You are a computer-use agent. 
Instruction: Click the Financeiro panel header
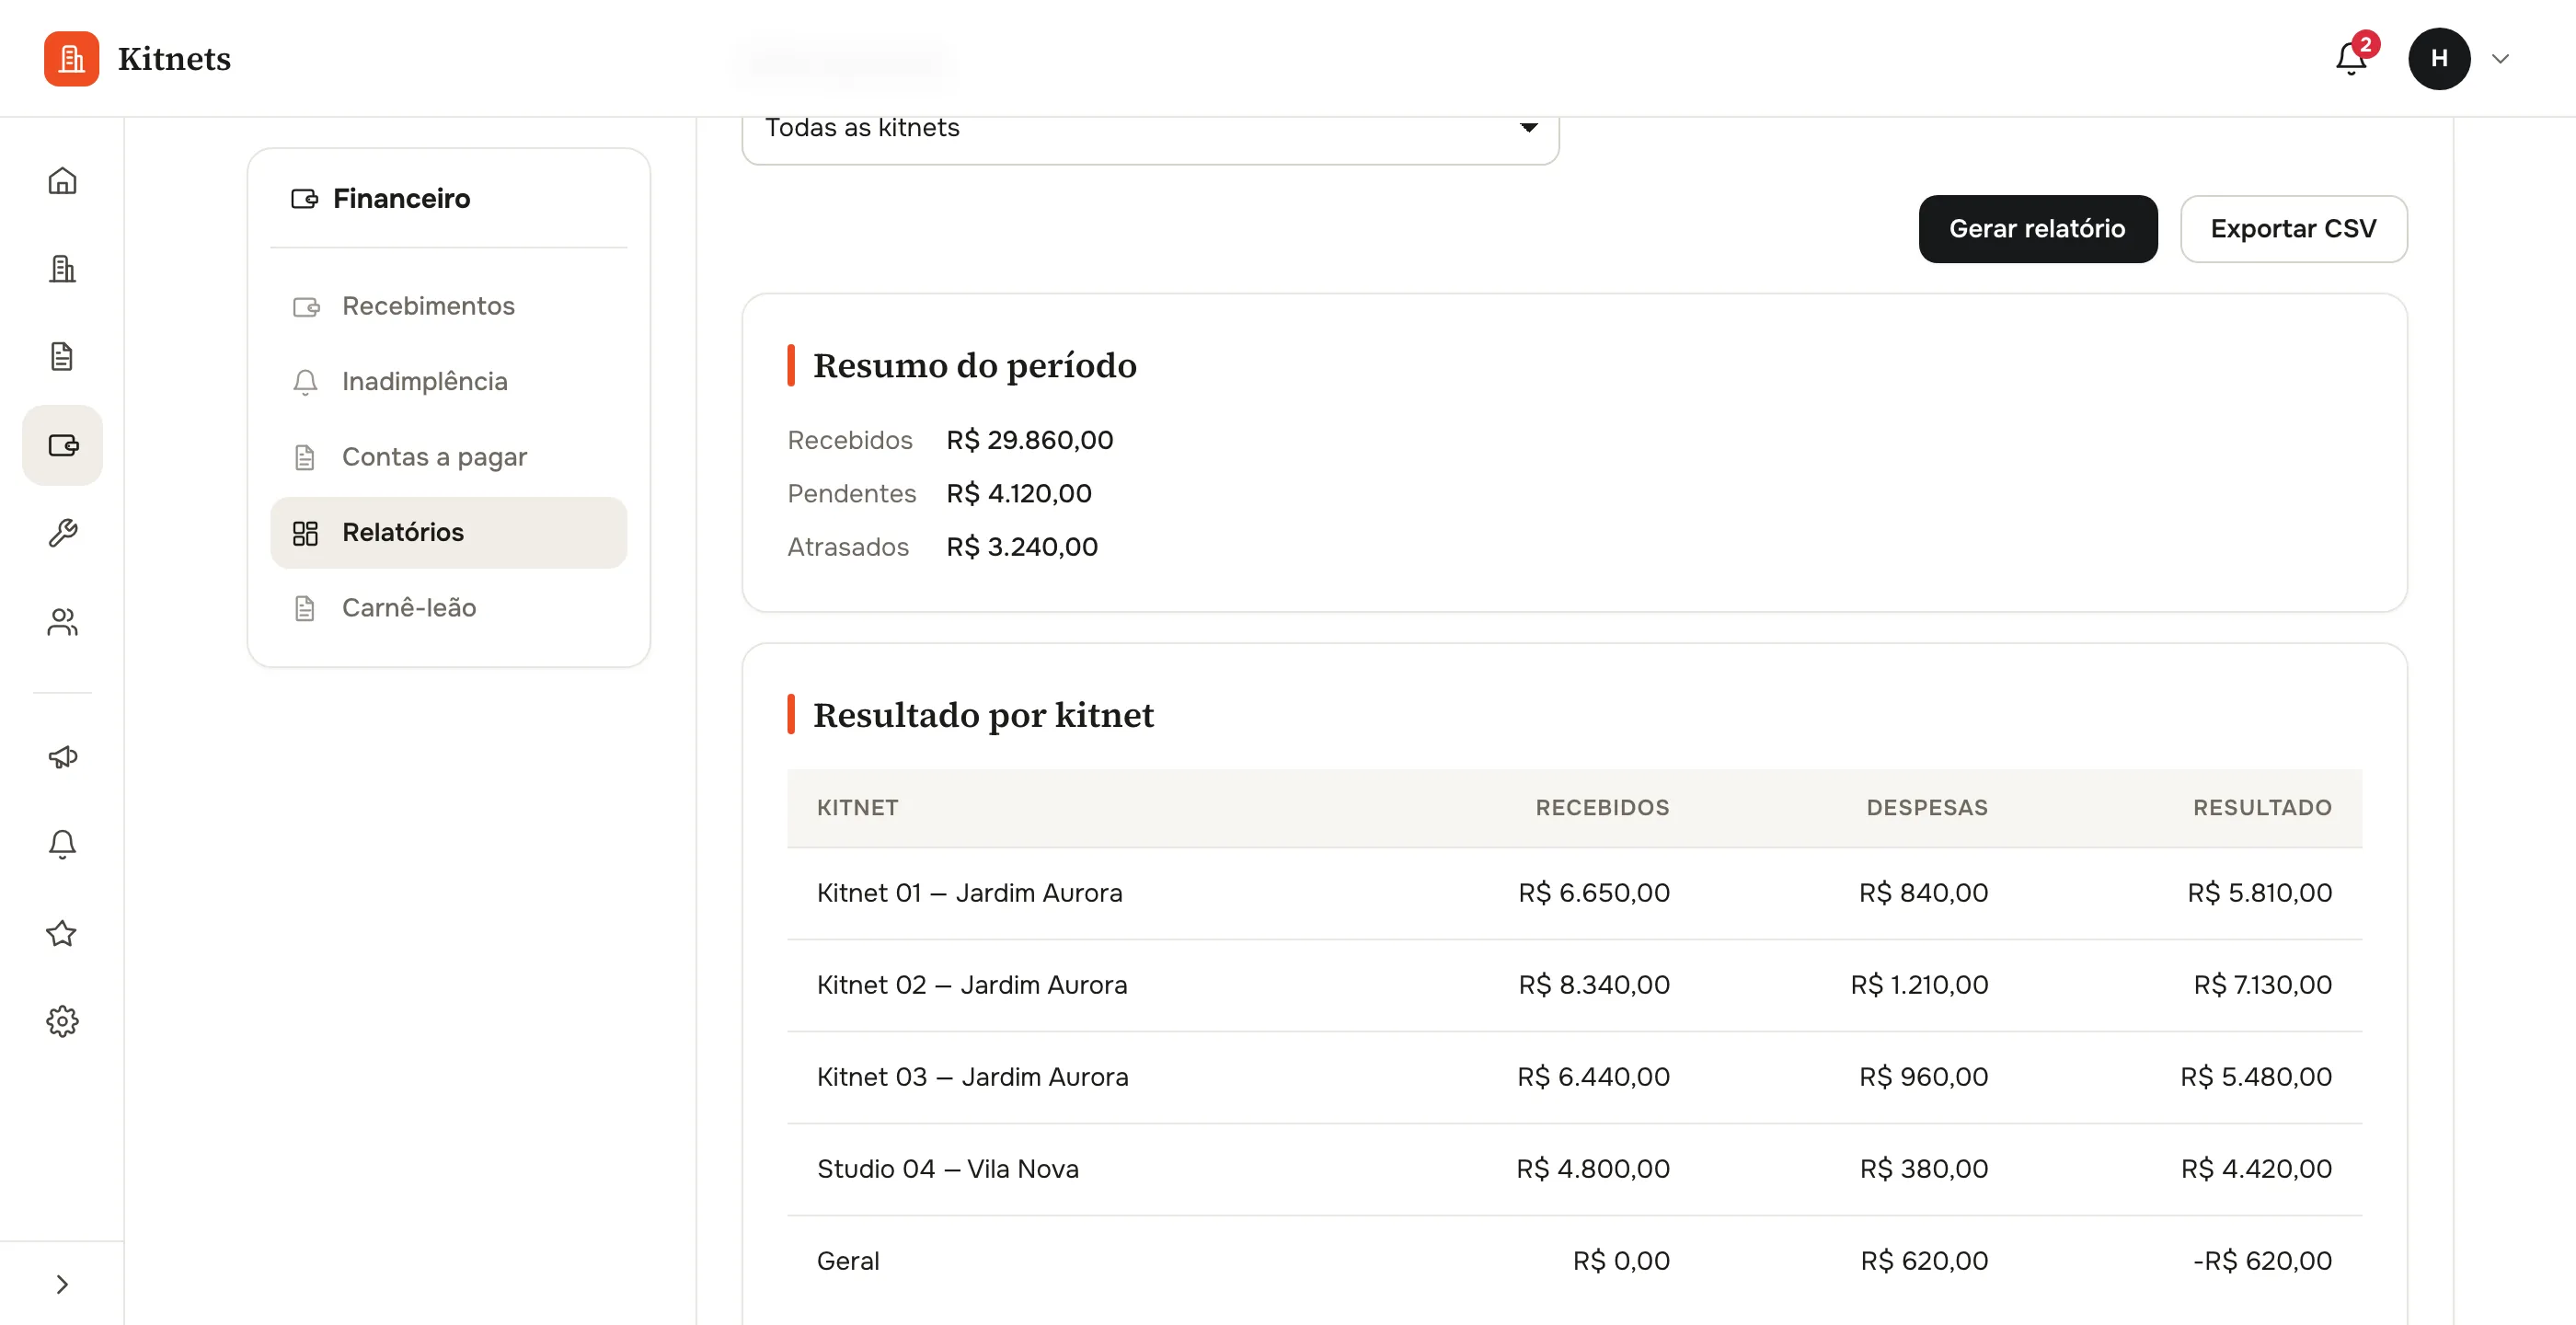tap(401, 198)
